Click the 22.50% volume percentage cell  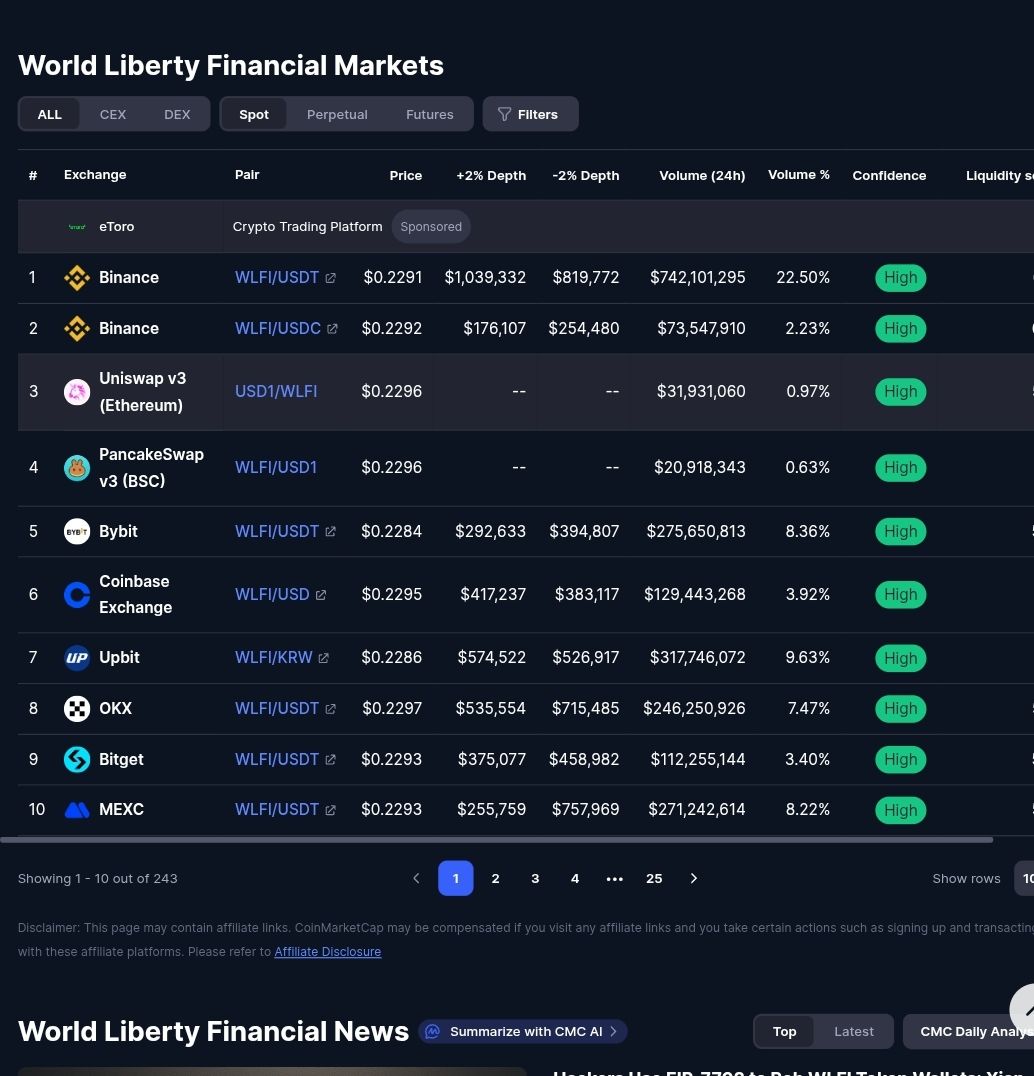[x=803, y=278]
